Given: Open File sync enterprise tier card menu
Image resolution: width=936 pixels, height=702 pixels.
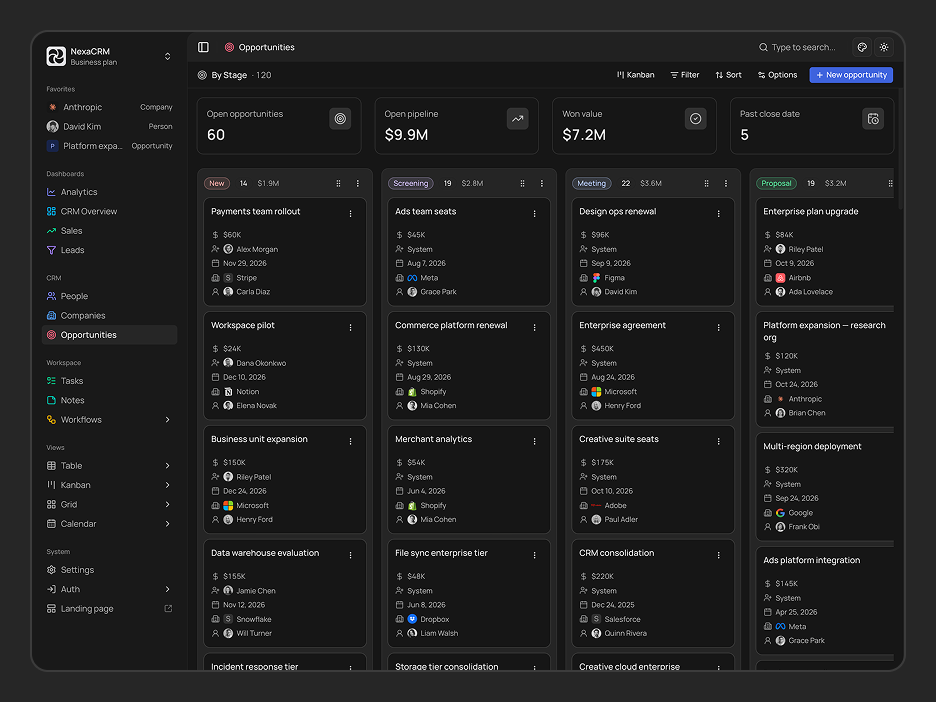Looking at the screenshot, I should click(x=534, y=556).
